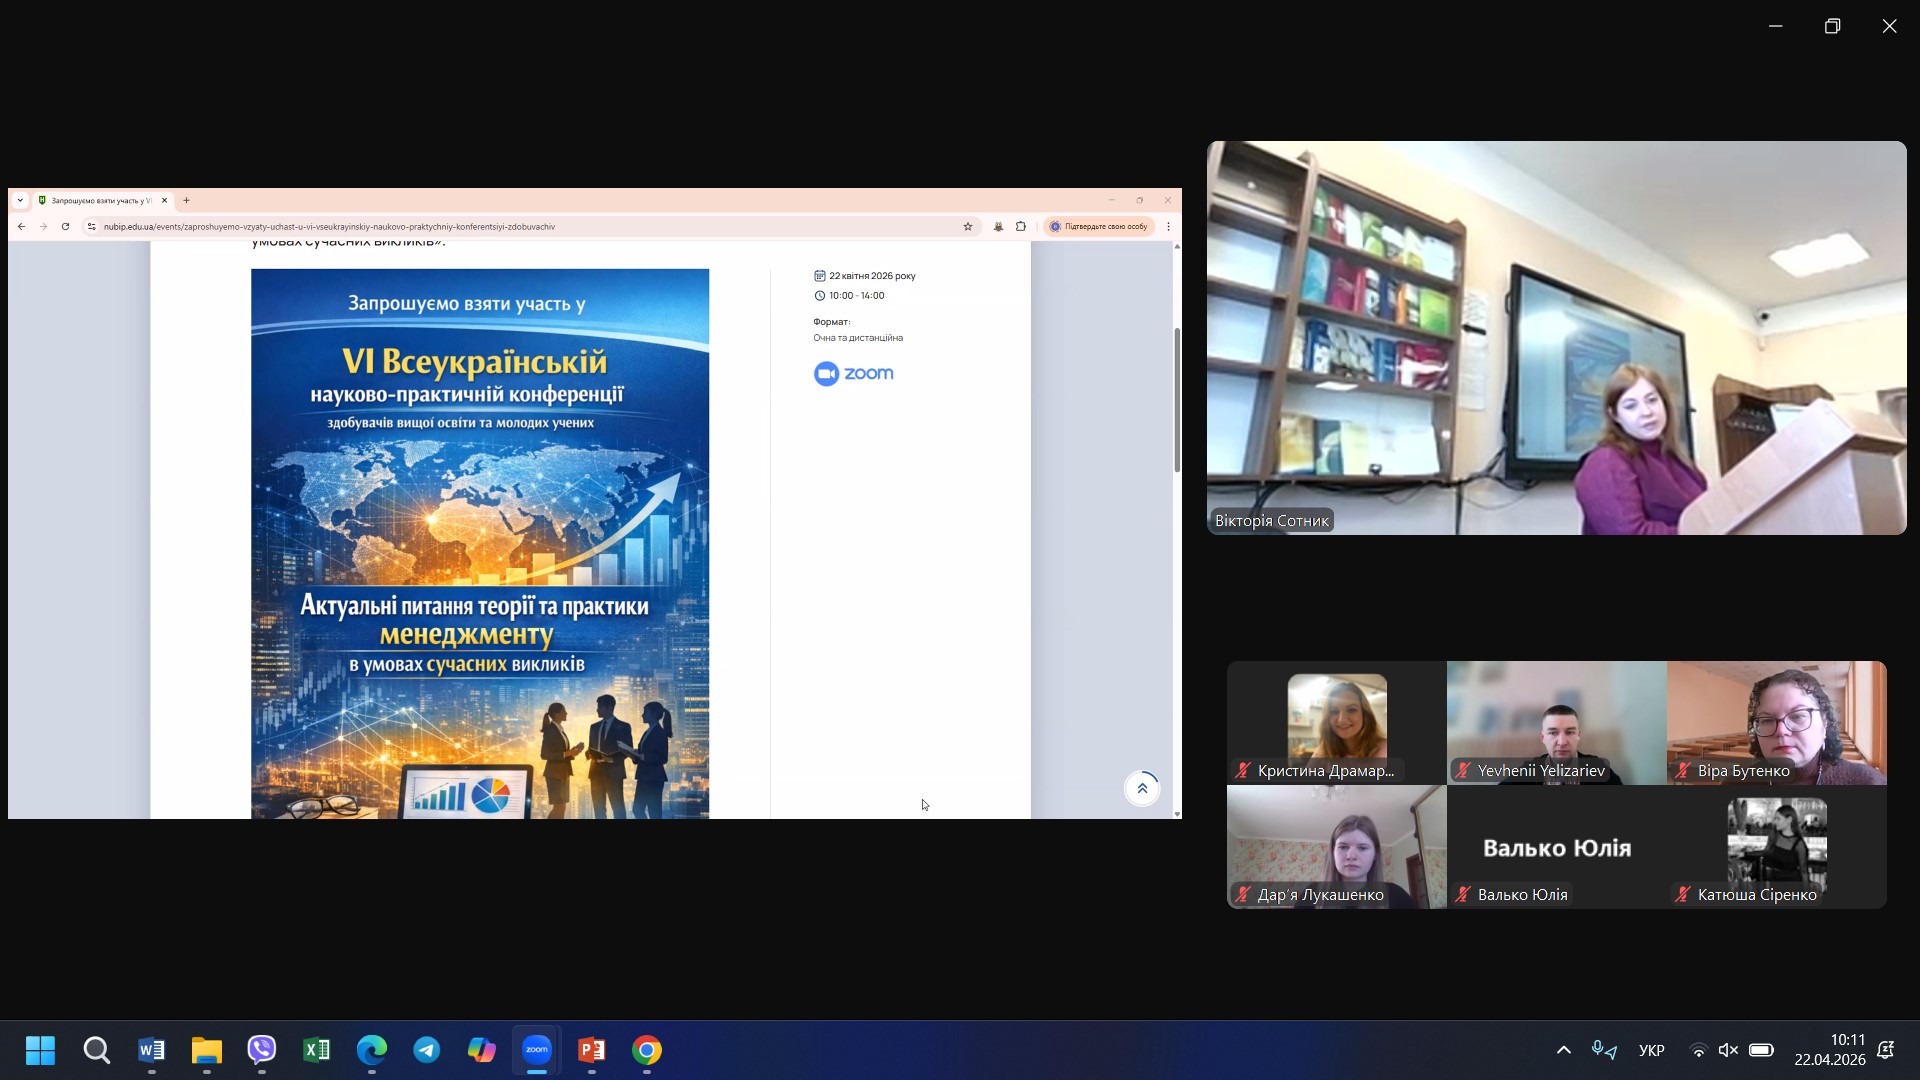Switch to the PowerPoint taskbar icon
Viewport: 1920px width, 1080px height.
(x=592, y=1050)
